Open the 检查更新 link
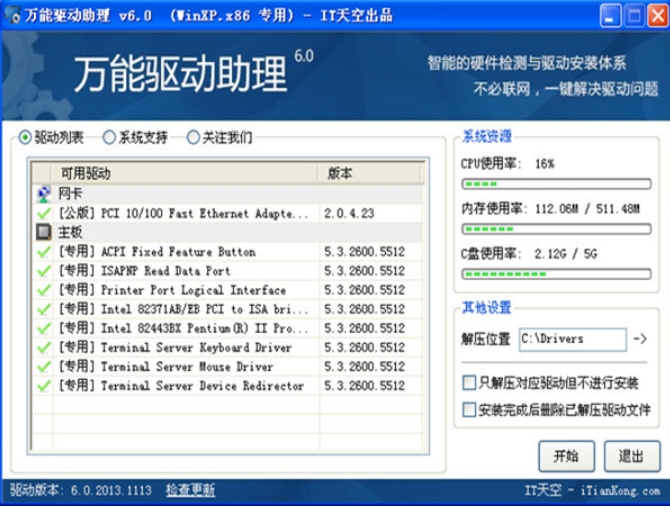Image resolution: width=670 pixels, height=508 pixels. [191, 490]
